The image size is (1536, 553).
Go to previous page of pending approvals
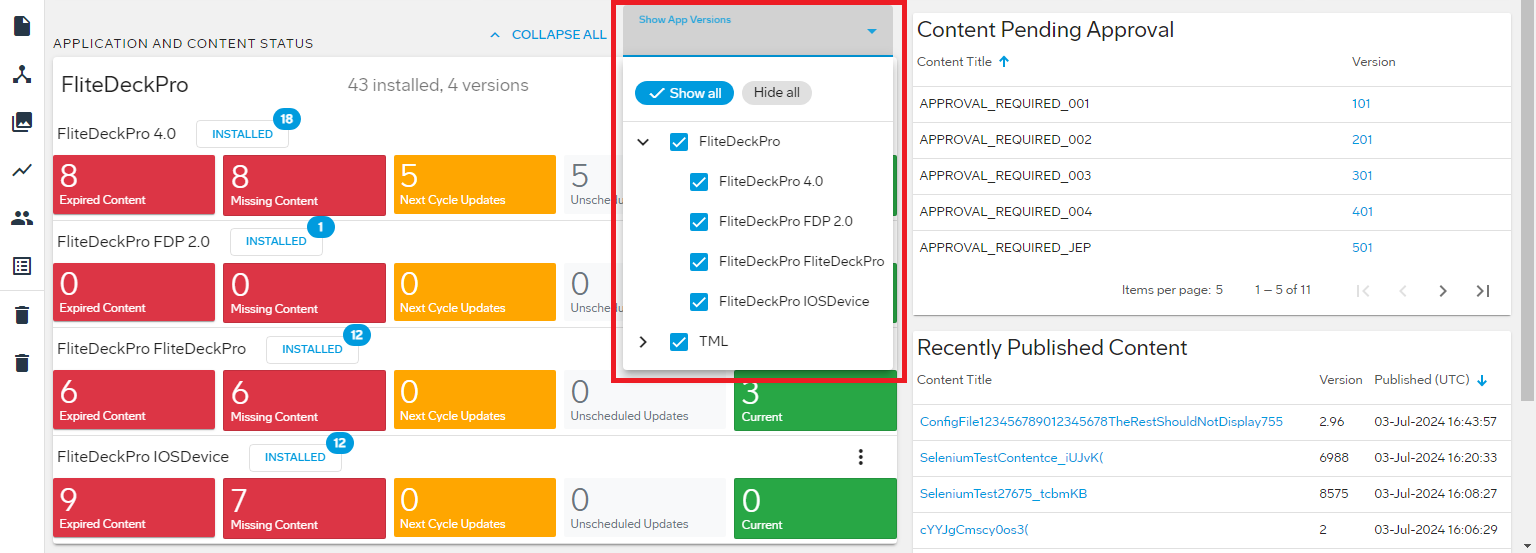click(x=1403, y=291)
